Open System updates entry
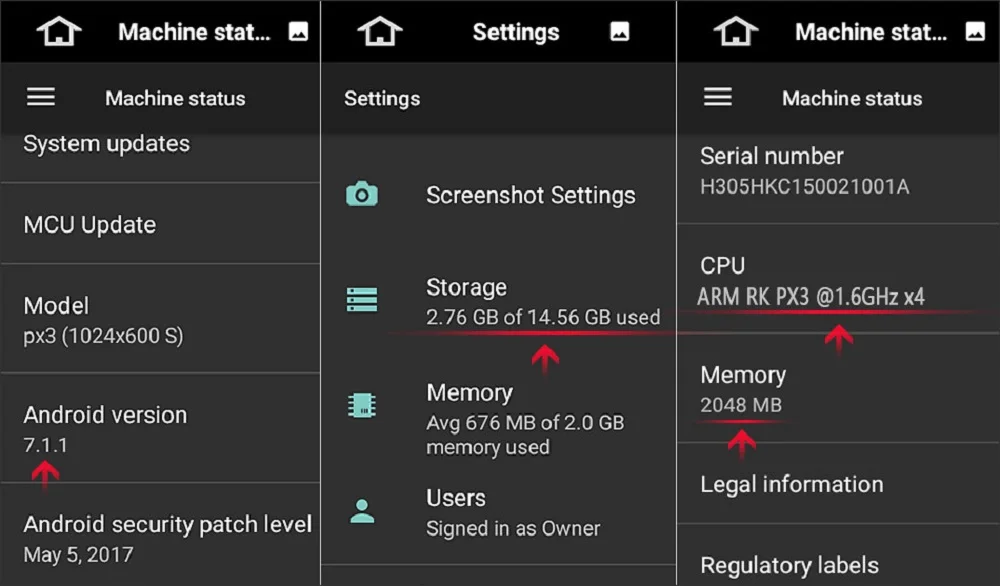Image resolution: width=1000 pixels, height=586 pixels. (x=107, y=145)
